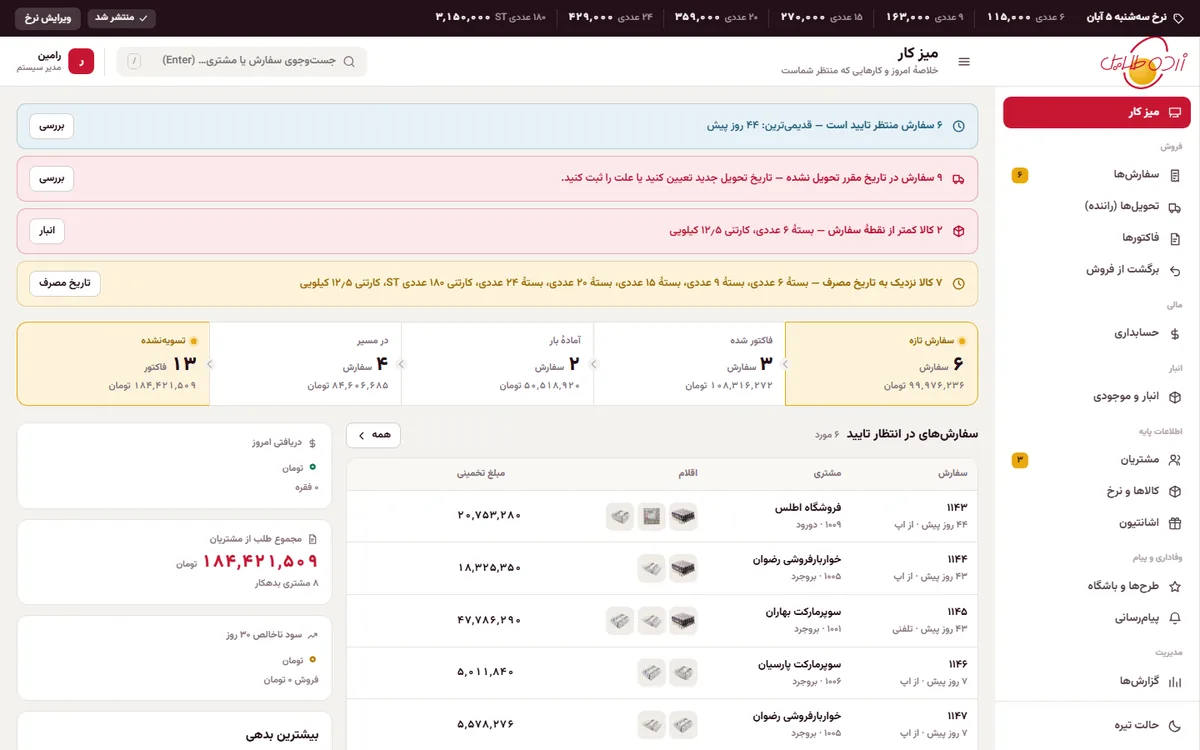Click the delivery truck icon in sidebar
1200x750 pixels.
1175,207
